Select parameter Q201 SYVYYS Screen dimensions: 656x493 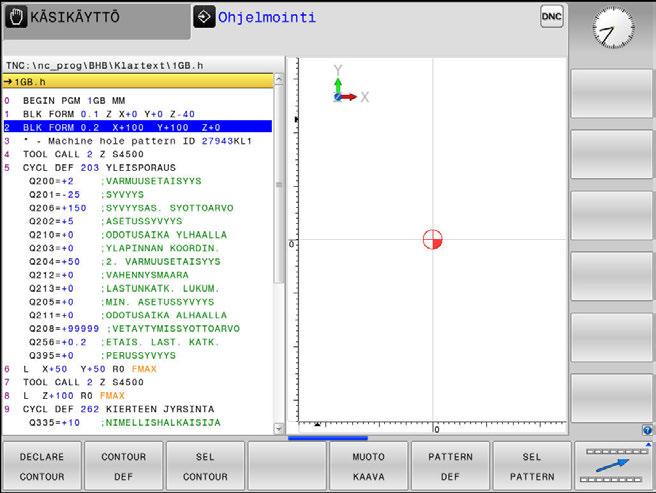click(x=138, y=194)
